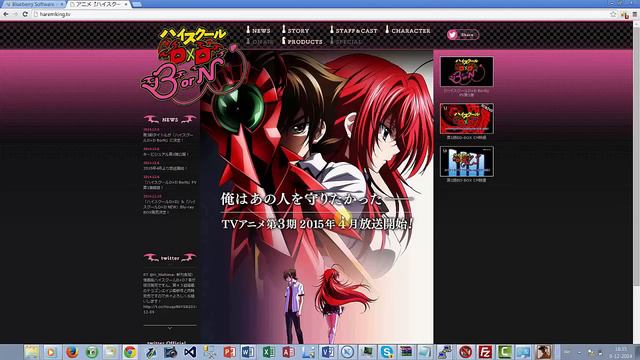The image size is (640, 360).
Task: Open the STORY menu item
Action: pos(296,30)
